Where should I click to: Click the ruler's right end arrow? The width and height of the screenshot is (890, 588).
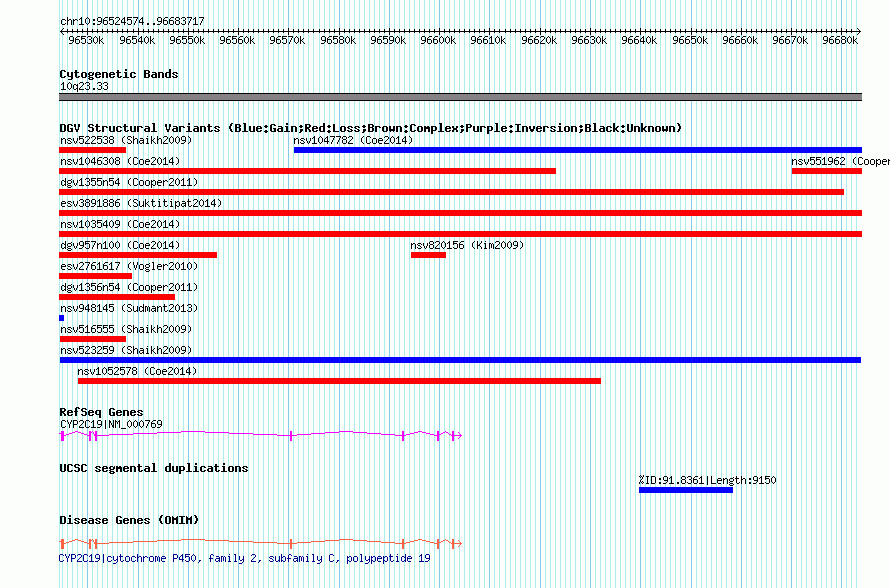pyautogui.click(x=859, y=31)
